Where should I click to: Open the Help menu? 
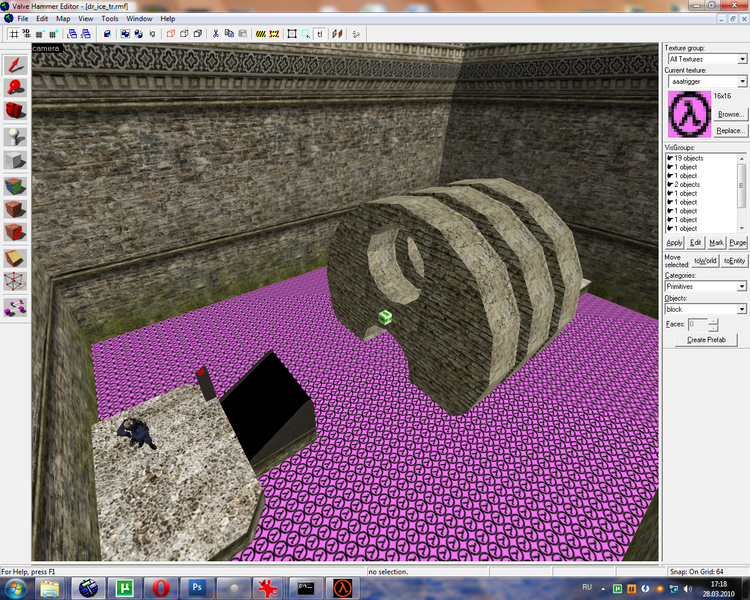pyautogui.click(x=167, y=19)
